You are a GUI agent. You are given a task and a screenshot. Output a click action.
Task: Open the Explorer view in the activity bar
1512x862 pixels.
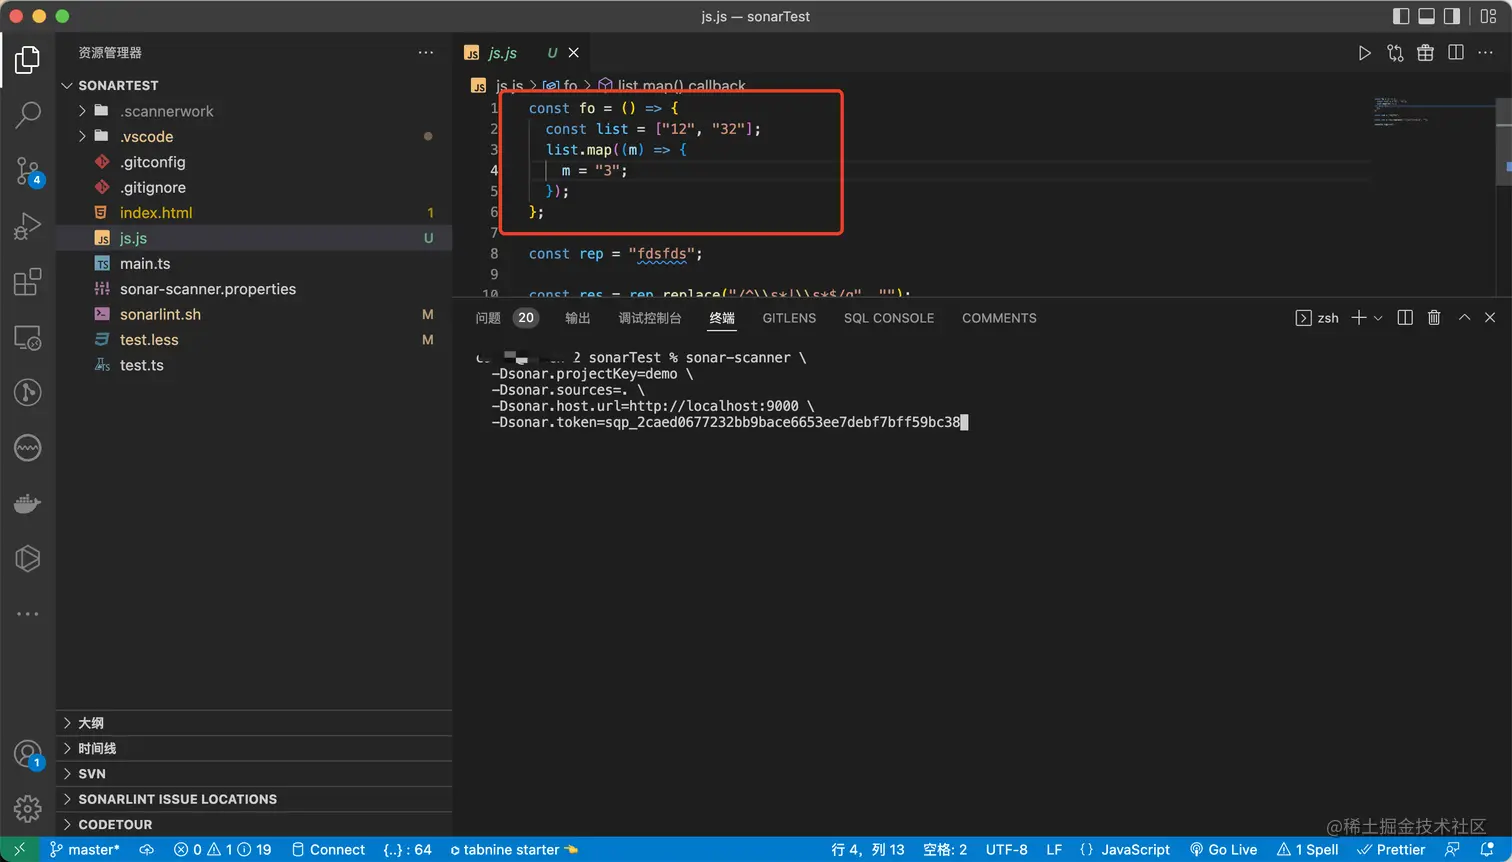point(28,60)
